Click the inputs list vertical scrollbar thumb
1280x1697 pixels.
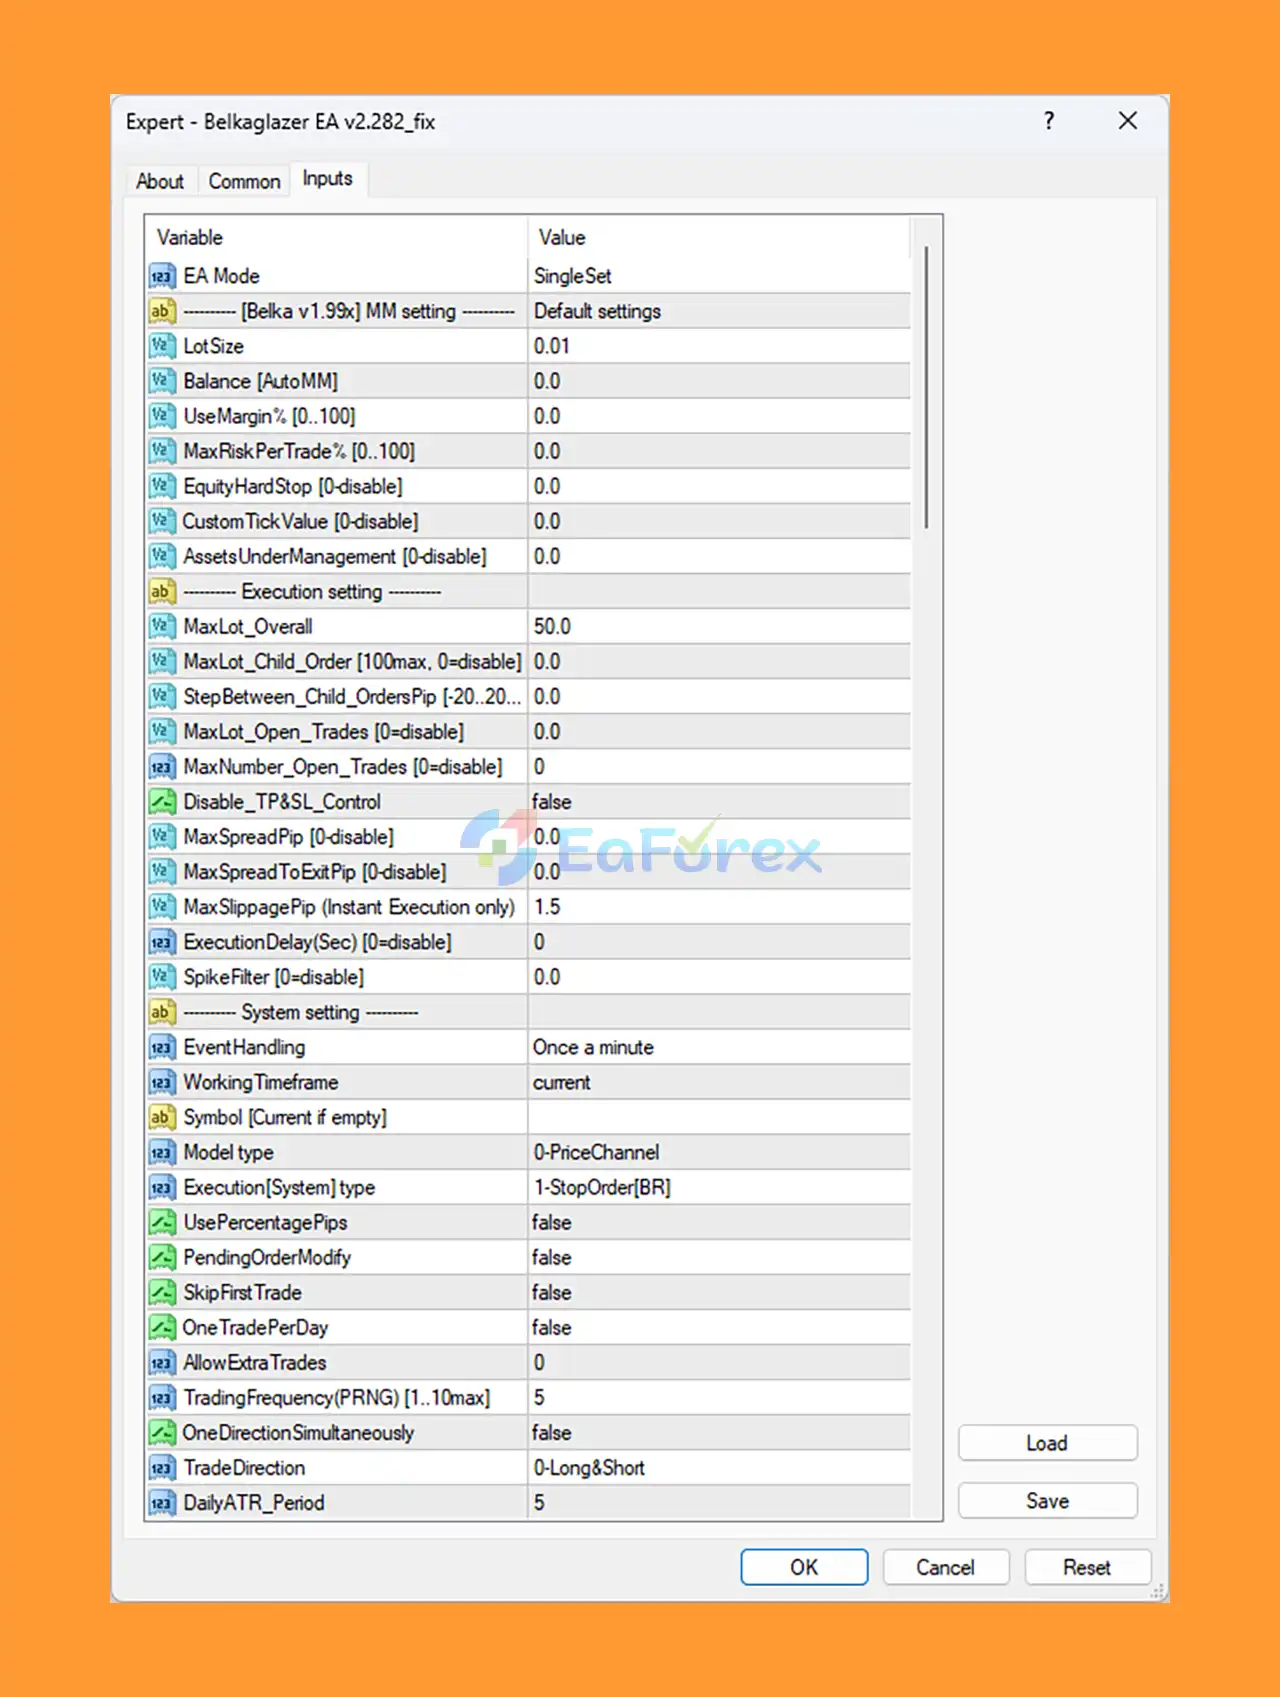926,387
